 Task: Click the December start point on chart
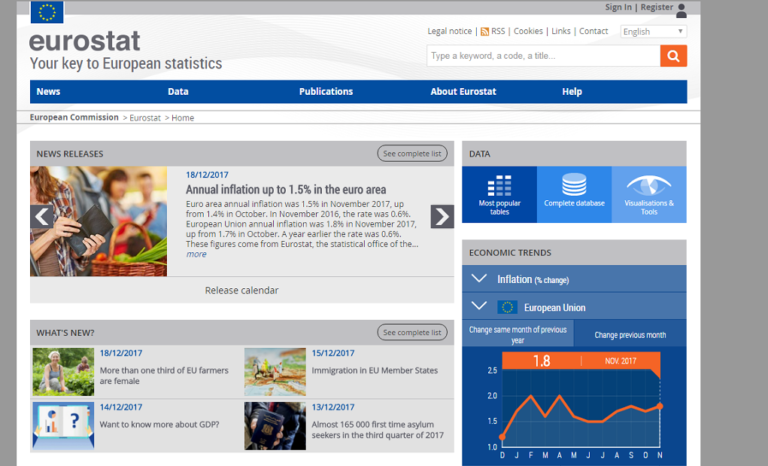point(503,437)
